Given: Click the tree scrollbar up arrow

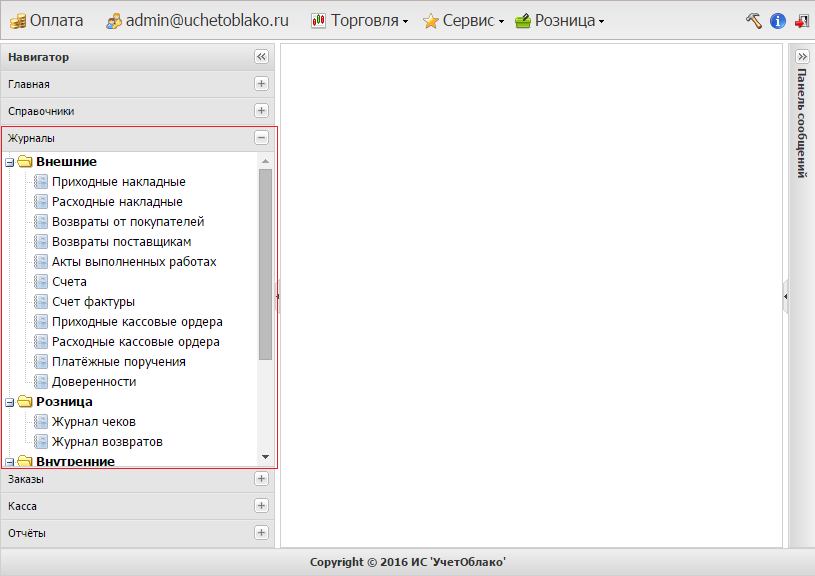Looking at the screenshot, I should (x=266, y=161).
